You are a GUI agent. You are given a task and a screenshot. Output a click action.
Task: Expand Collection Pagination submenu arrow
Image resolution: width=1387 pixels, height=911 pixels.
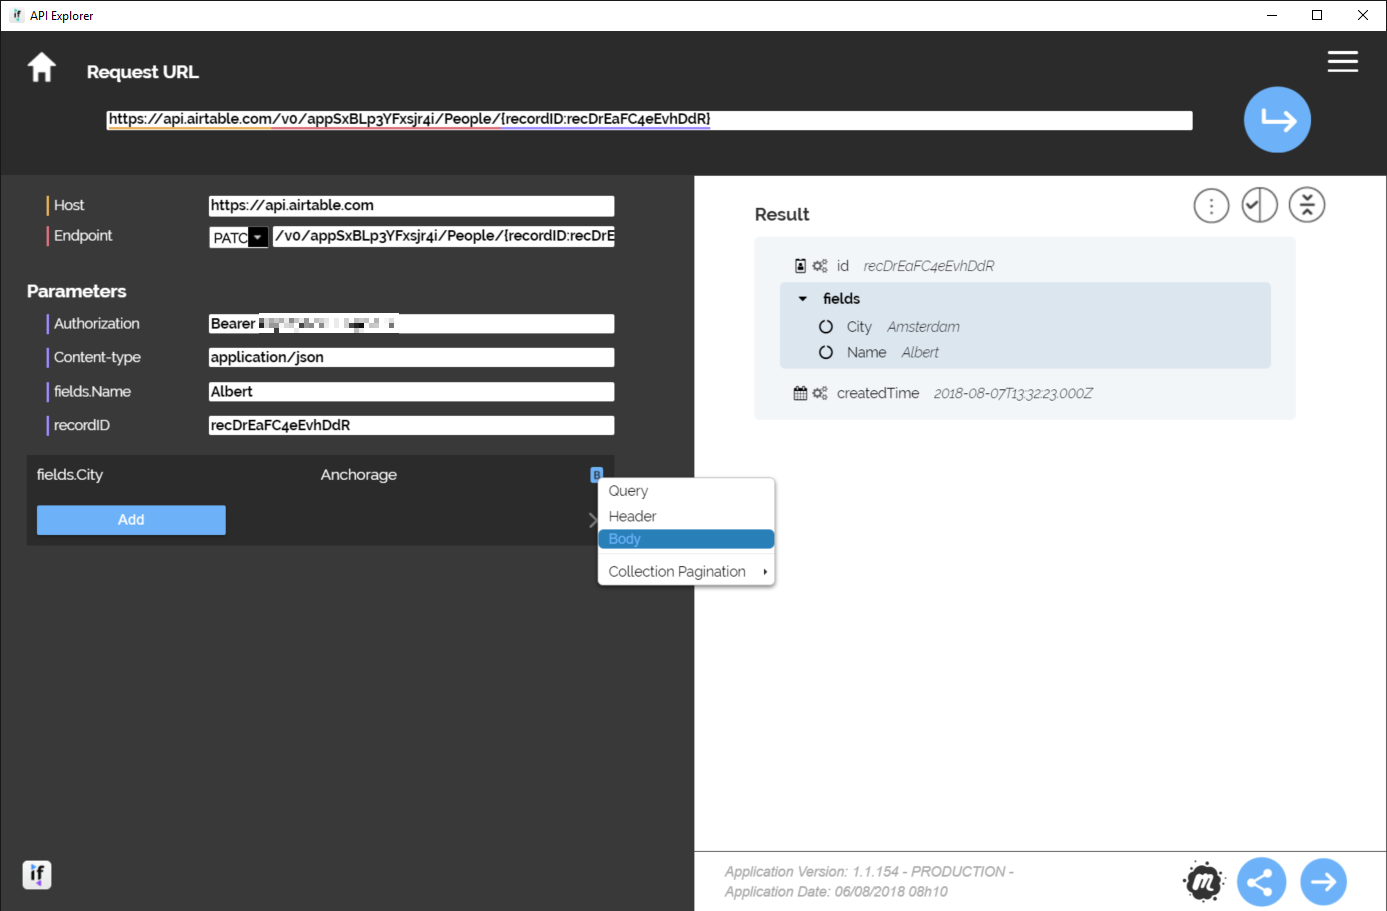click(x=765, y=572)
